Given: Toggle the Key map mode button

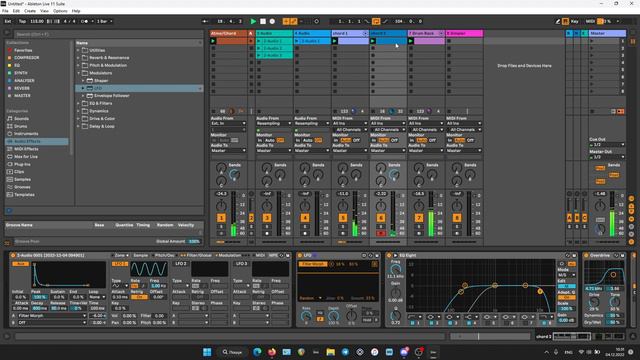Looking at the screenshot, I should [x=575, y=21].
